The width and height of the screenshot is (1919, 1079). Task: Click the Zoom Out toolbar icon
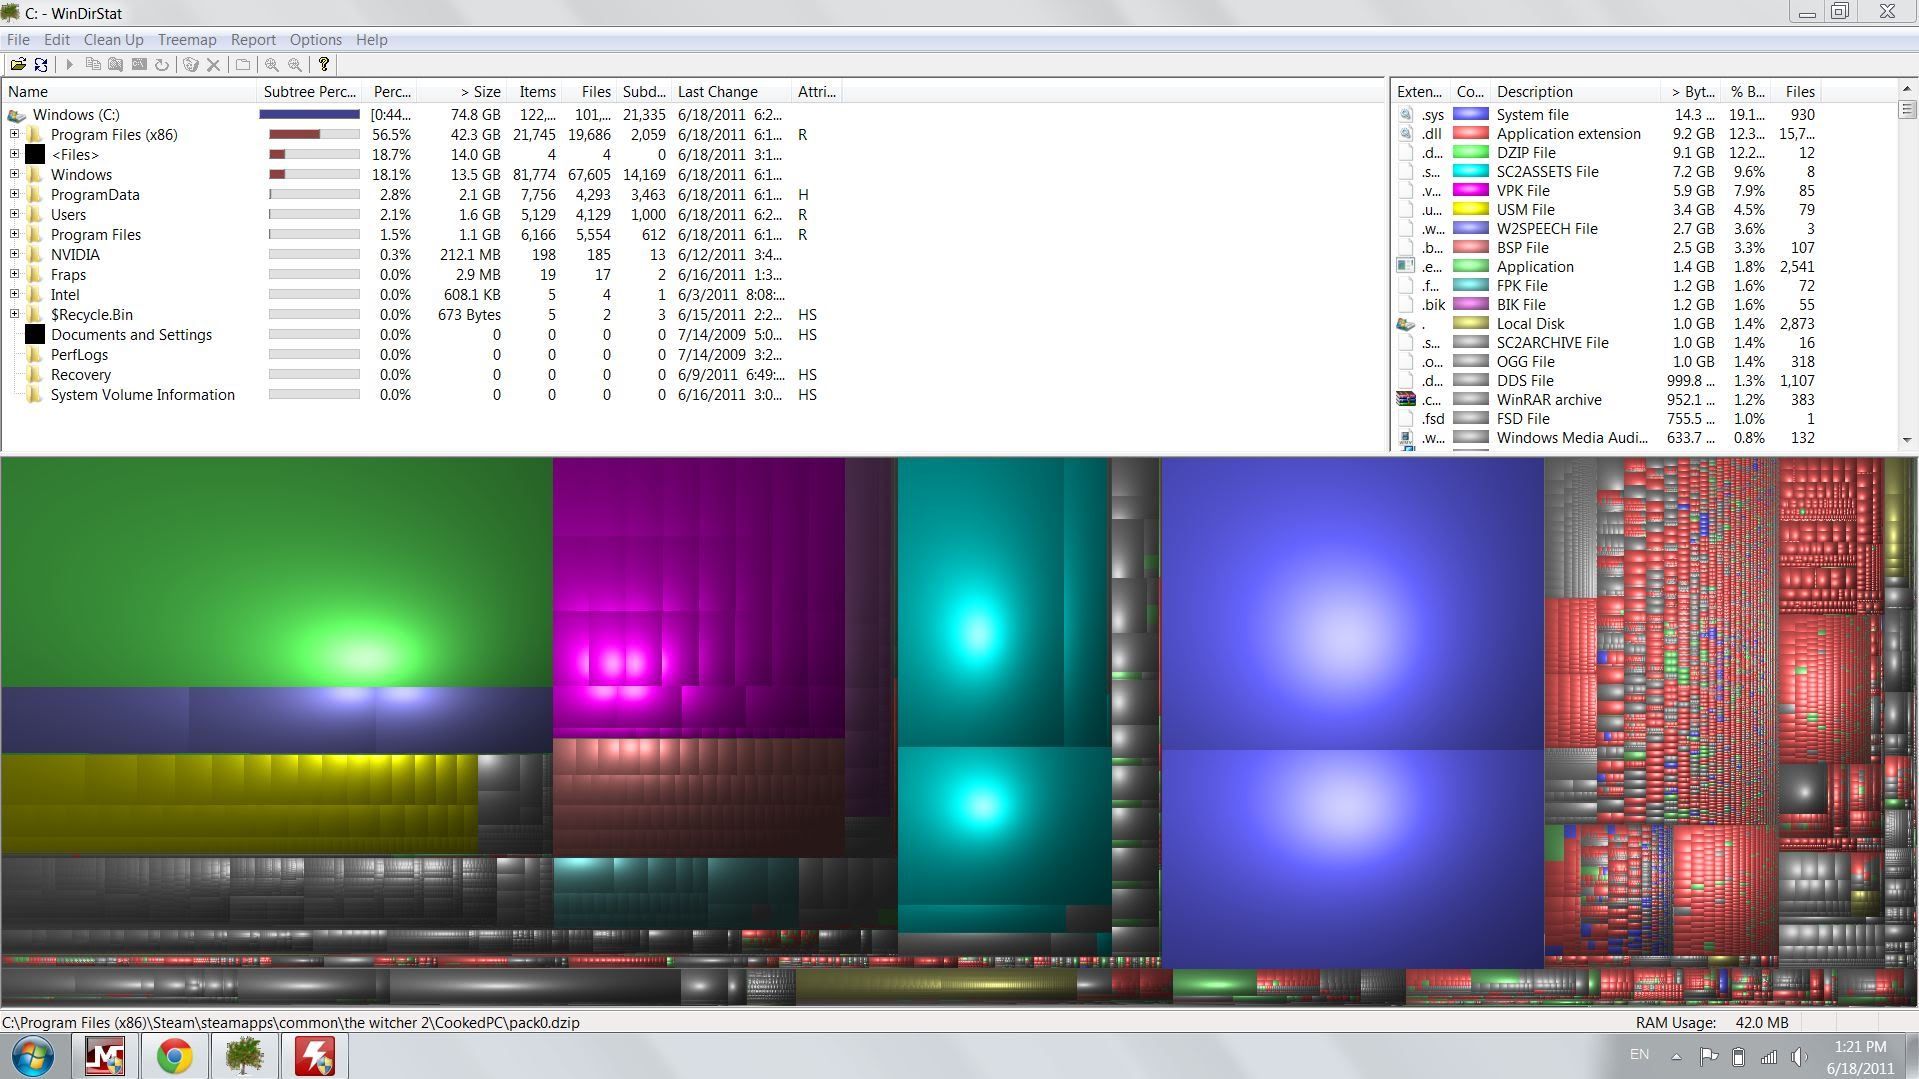pos(295,64)
